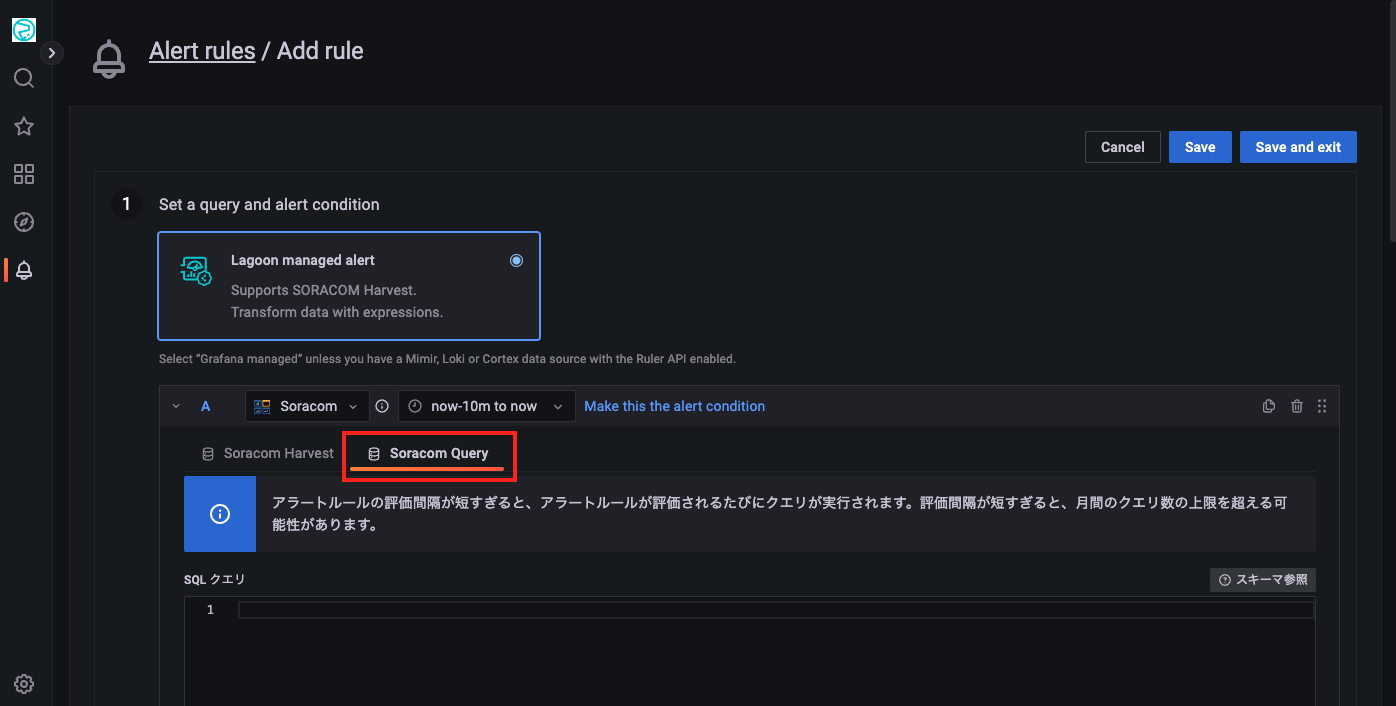
Task: Click the Alert rules breadcrumb link
Action: pos(202,51)
